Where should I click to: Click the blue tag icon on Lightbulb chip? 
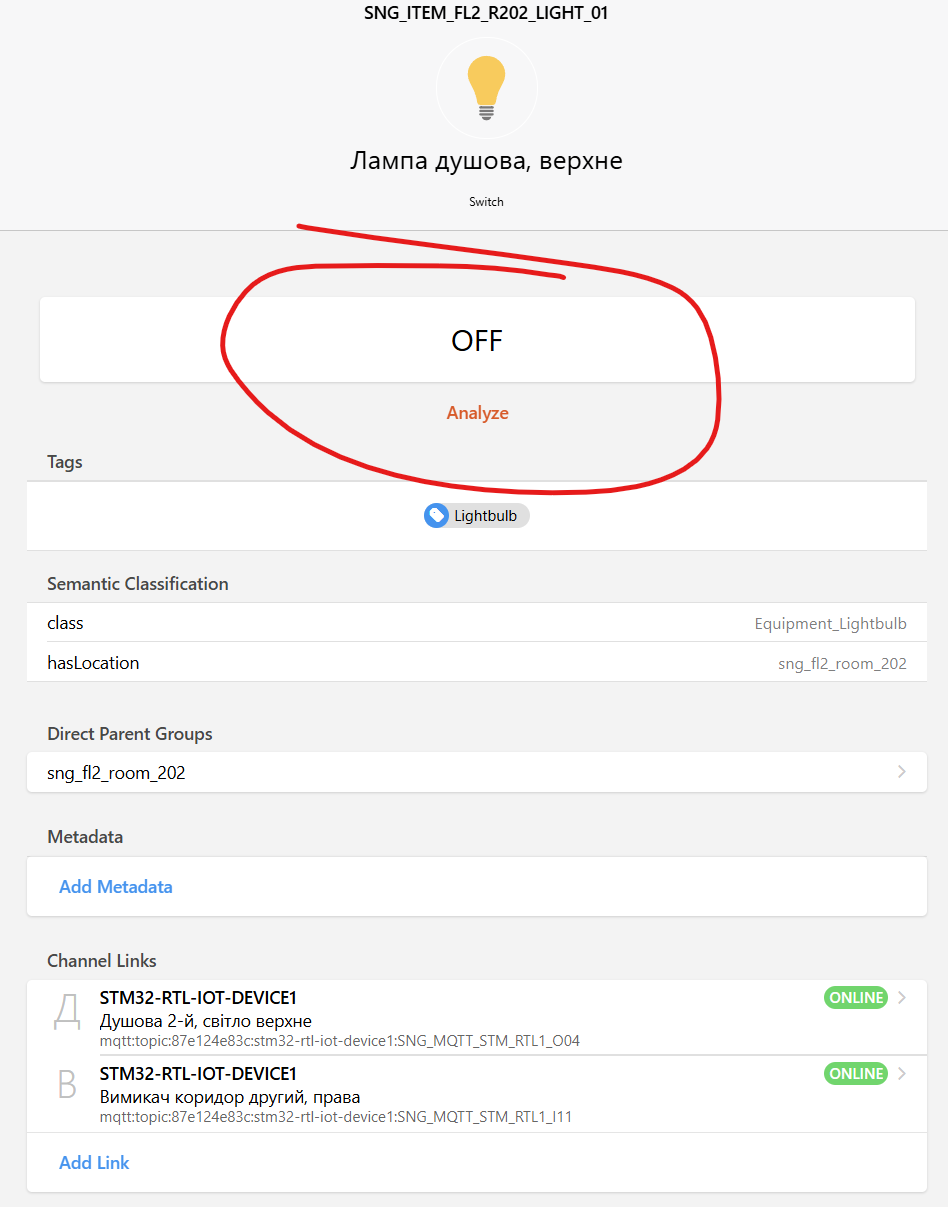coord(436,516)
